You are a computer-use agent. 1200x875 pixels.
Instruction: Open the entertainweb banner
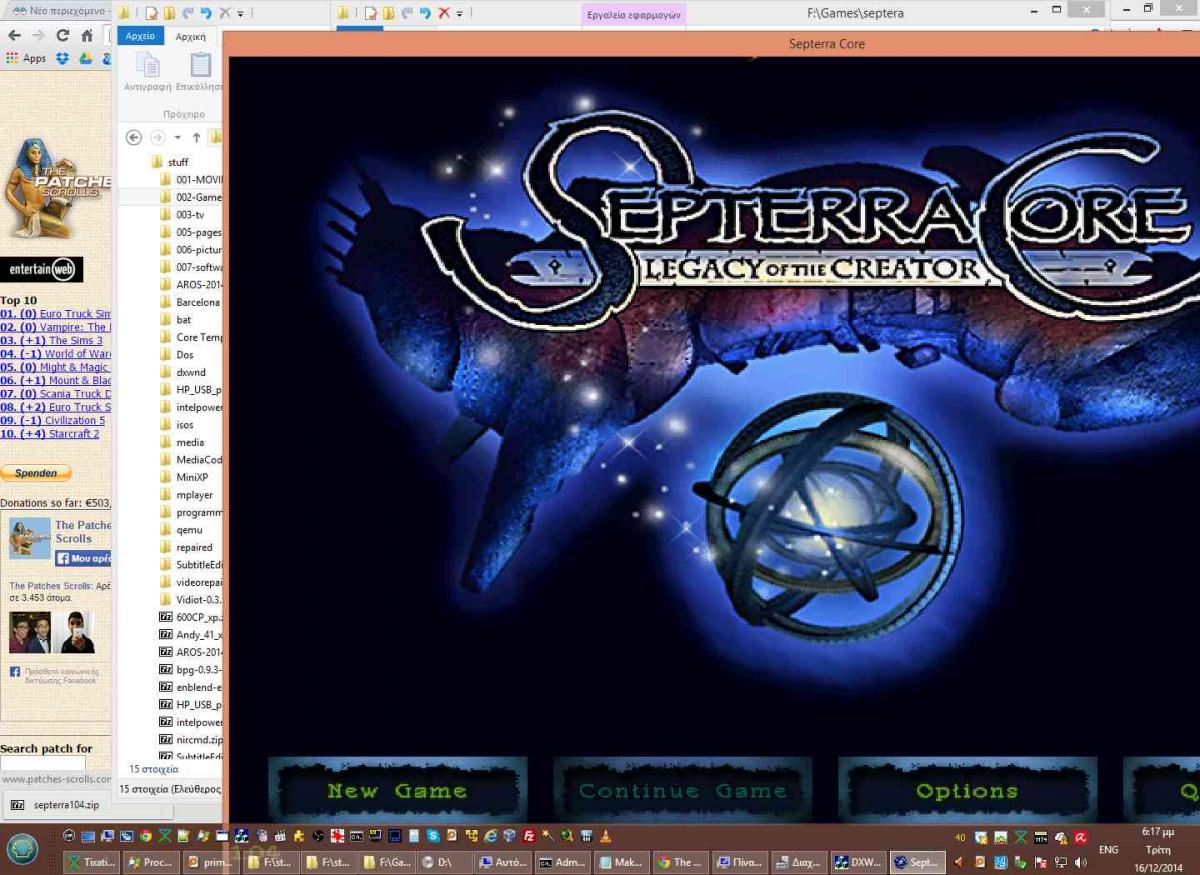tap(41, 270)
